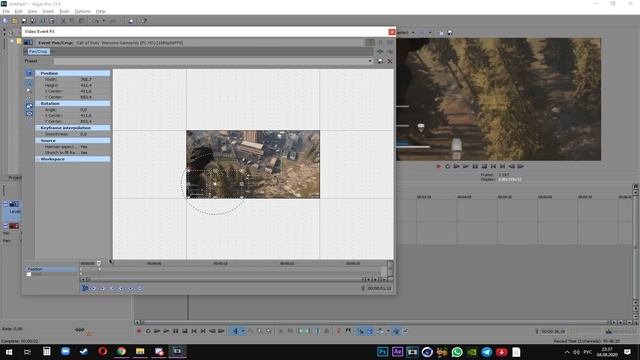This screenshot has width=640, height=360.
Task: Toggle Loop Playback in preview window transport
Action: tap(447, 167)
